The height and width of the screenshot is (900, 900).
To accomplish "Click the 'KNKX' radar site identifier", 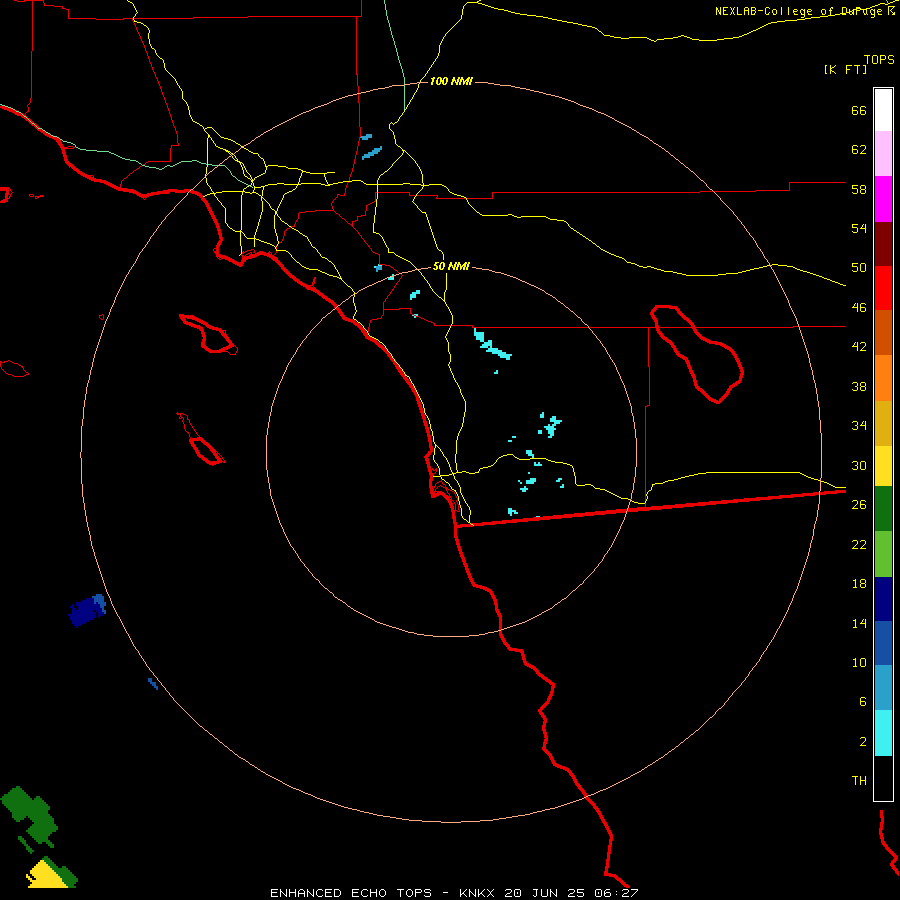I will pos(478,893).
